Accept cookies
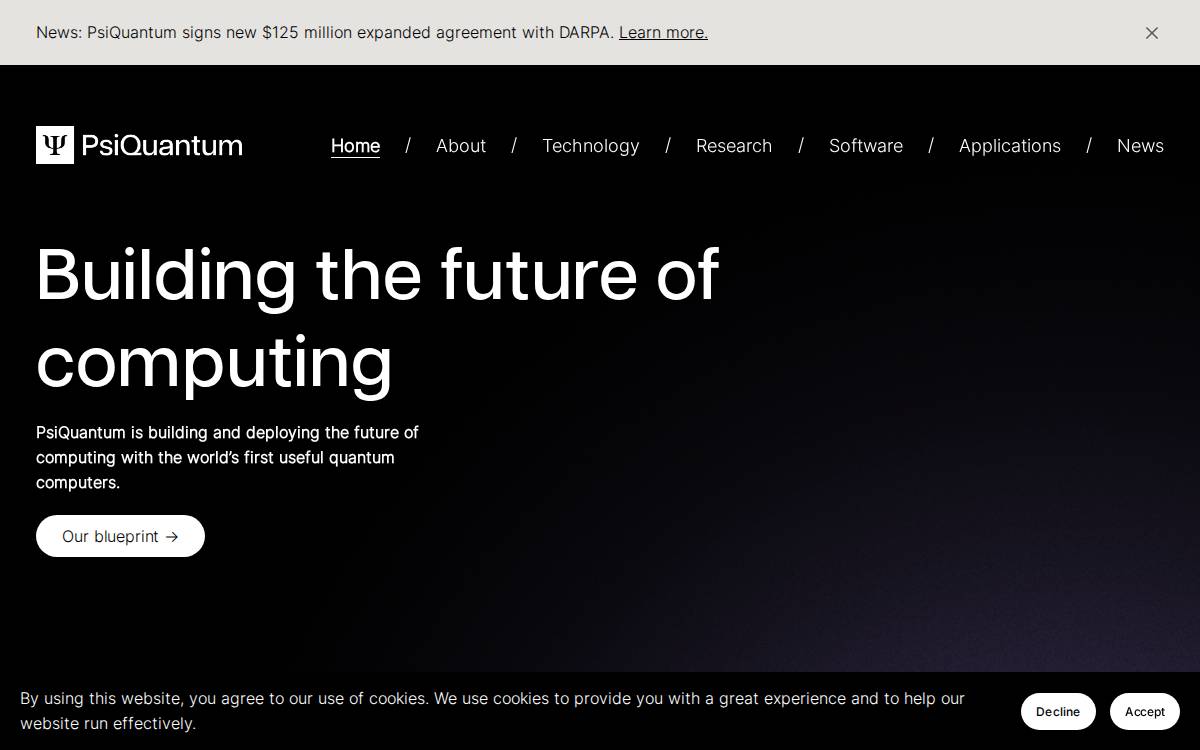 [x=1145, y=711]
